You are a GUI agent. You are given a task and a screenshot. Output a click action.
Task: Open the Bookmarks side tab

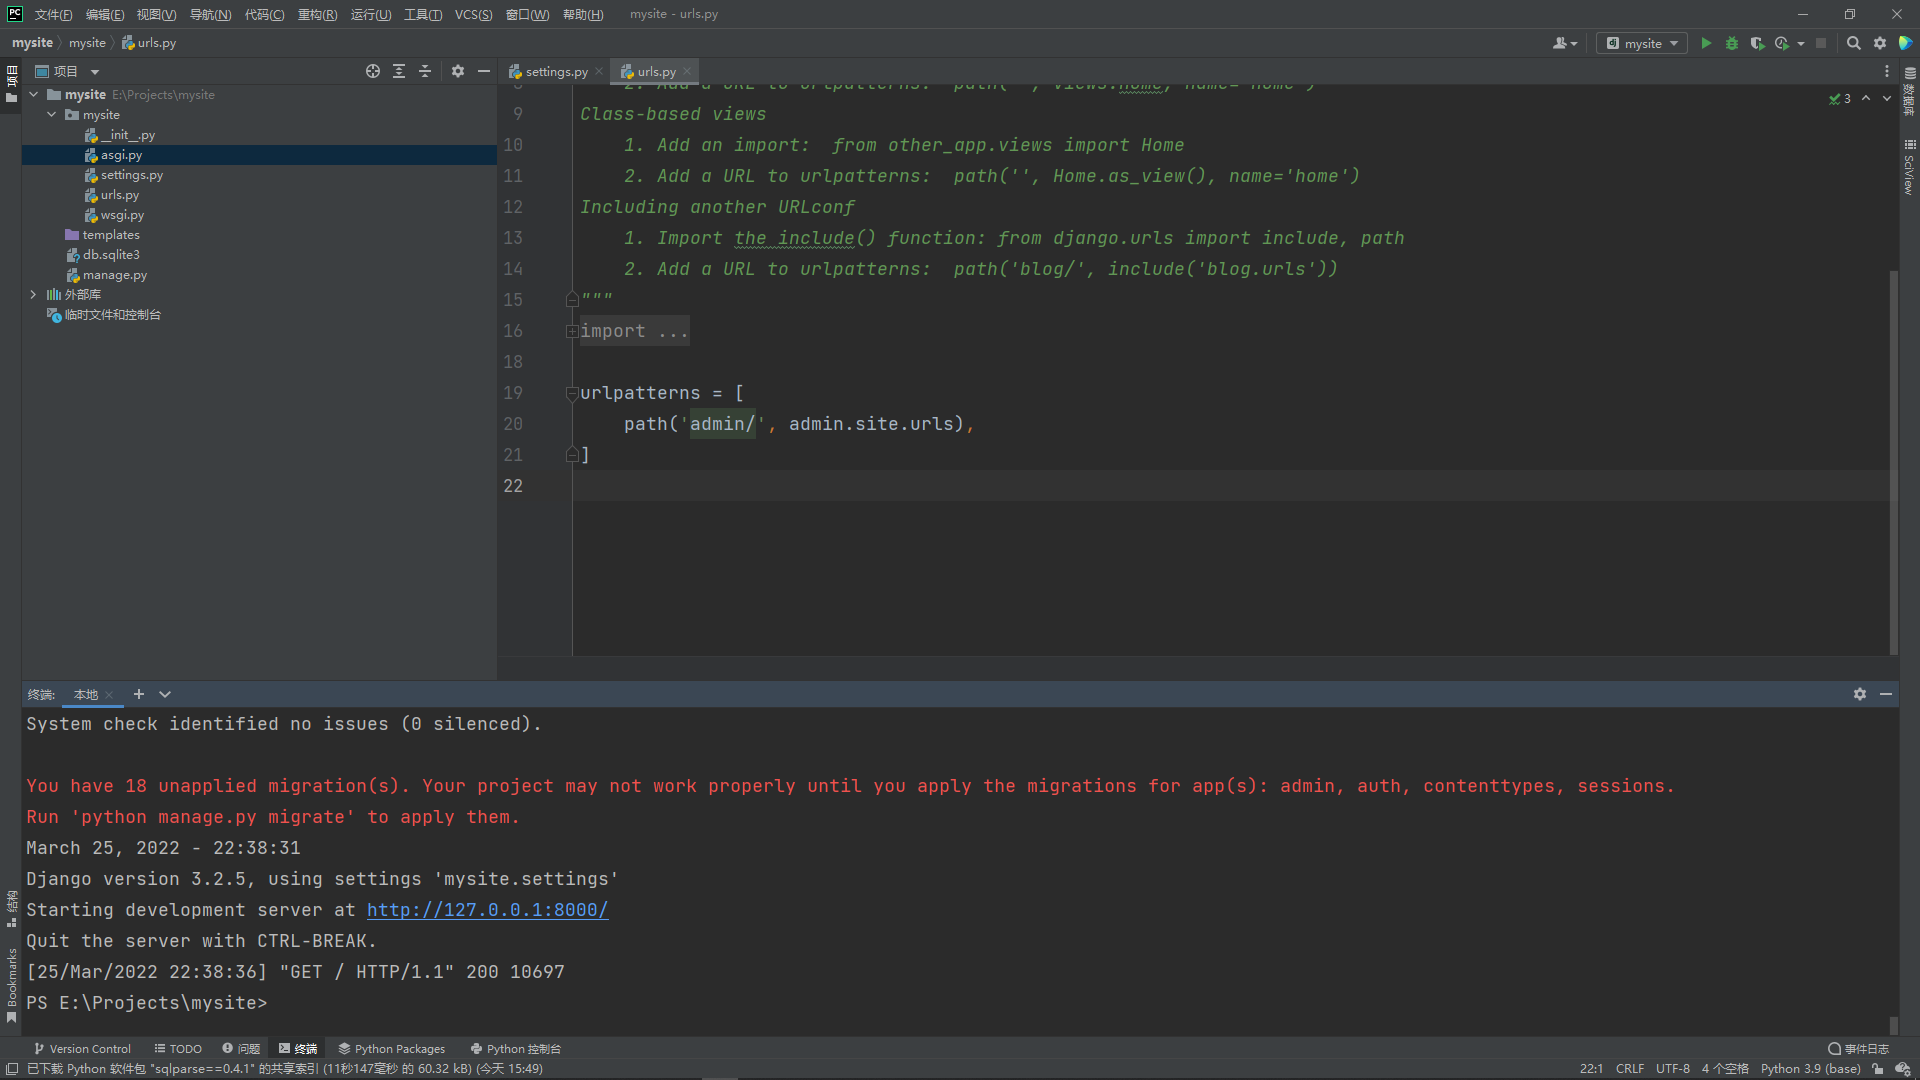coord(11,985)
